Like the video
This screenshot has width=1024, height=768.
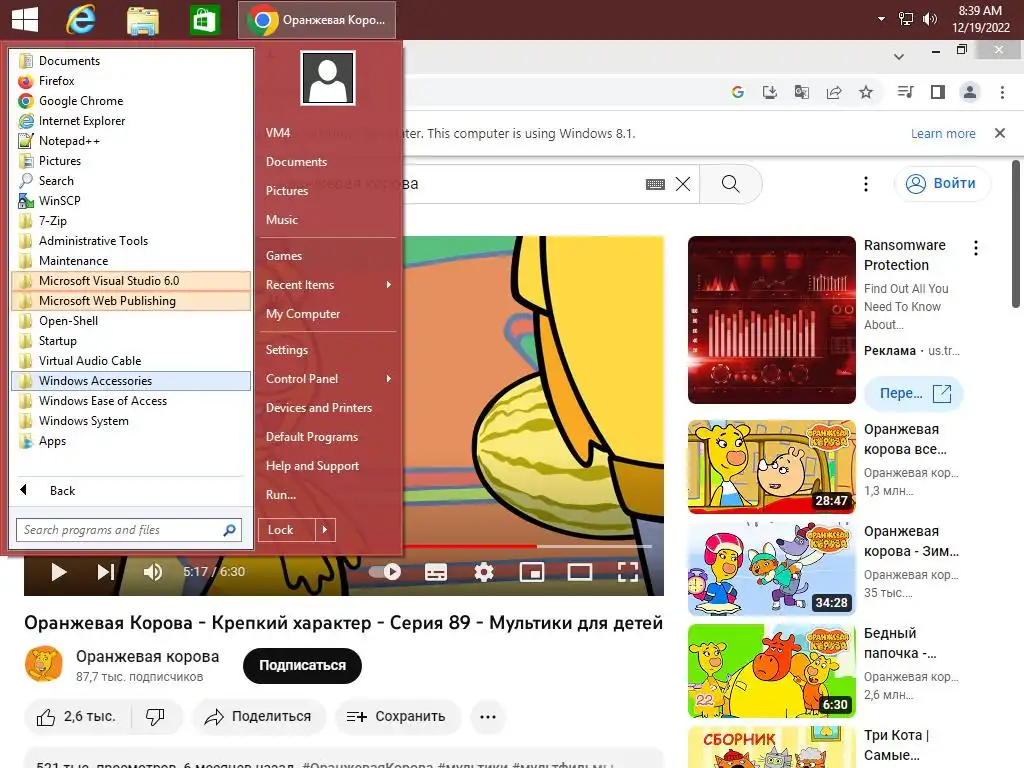[78, 716]
